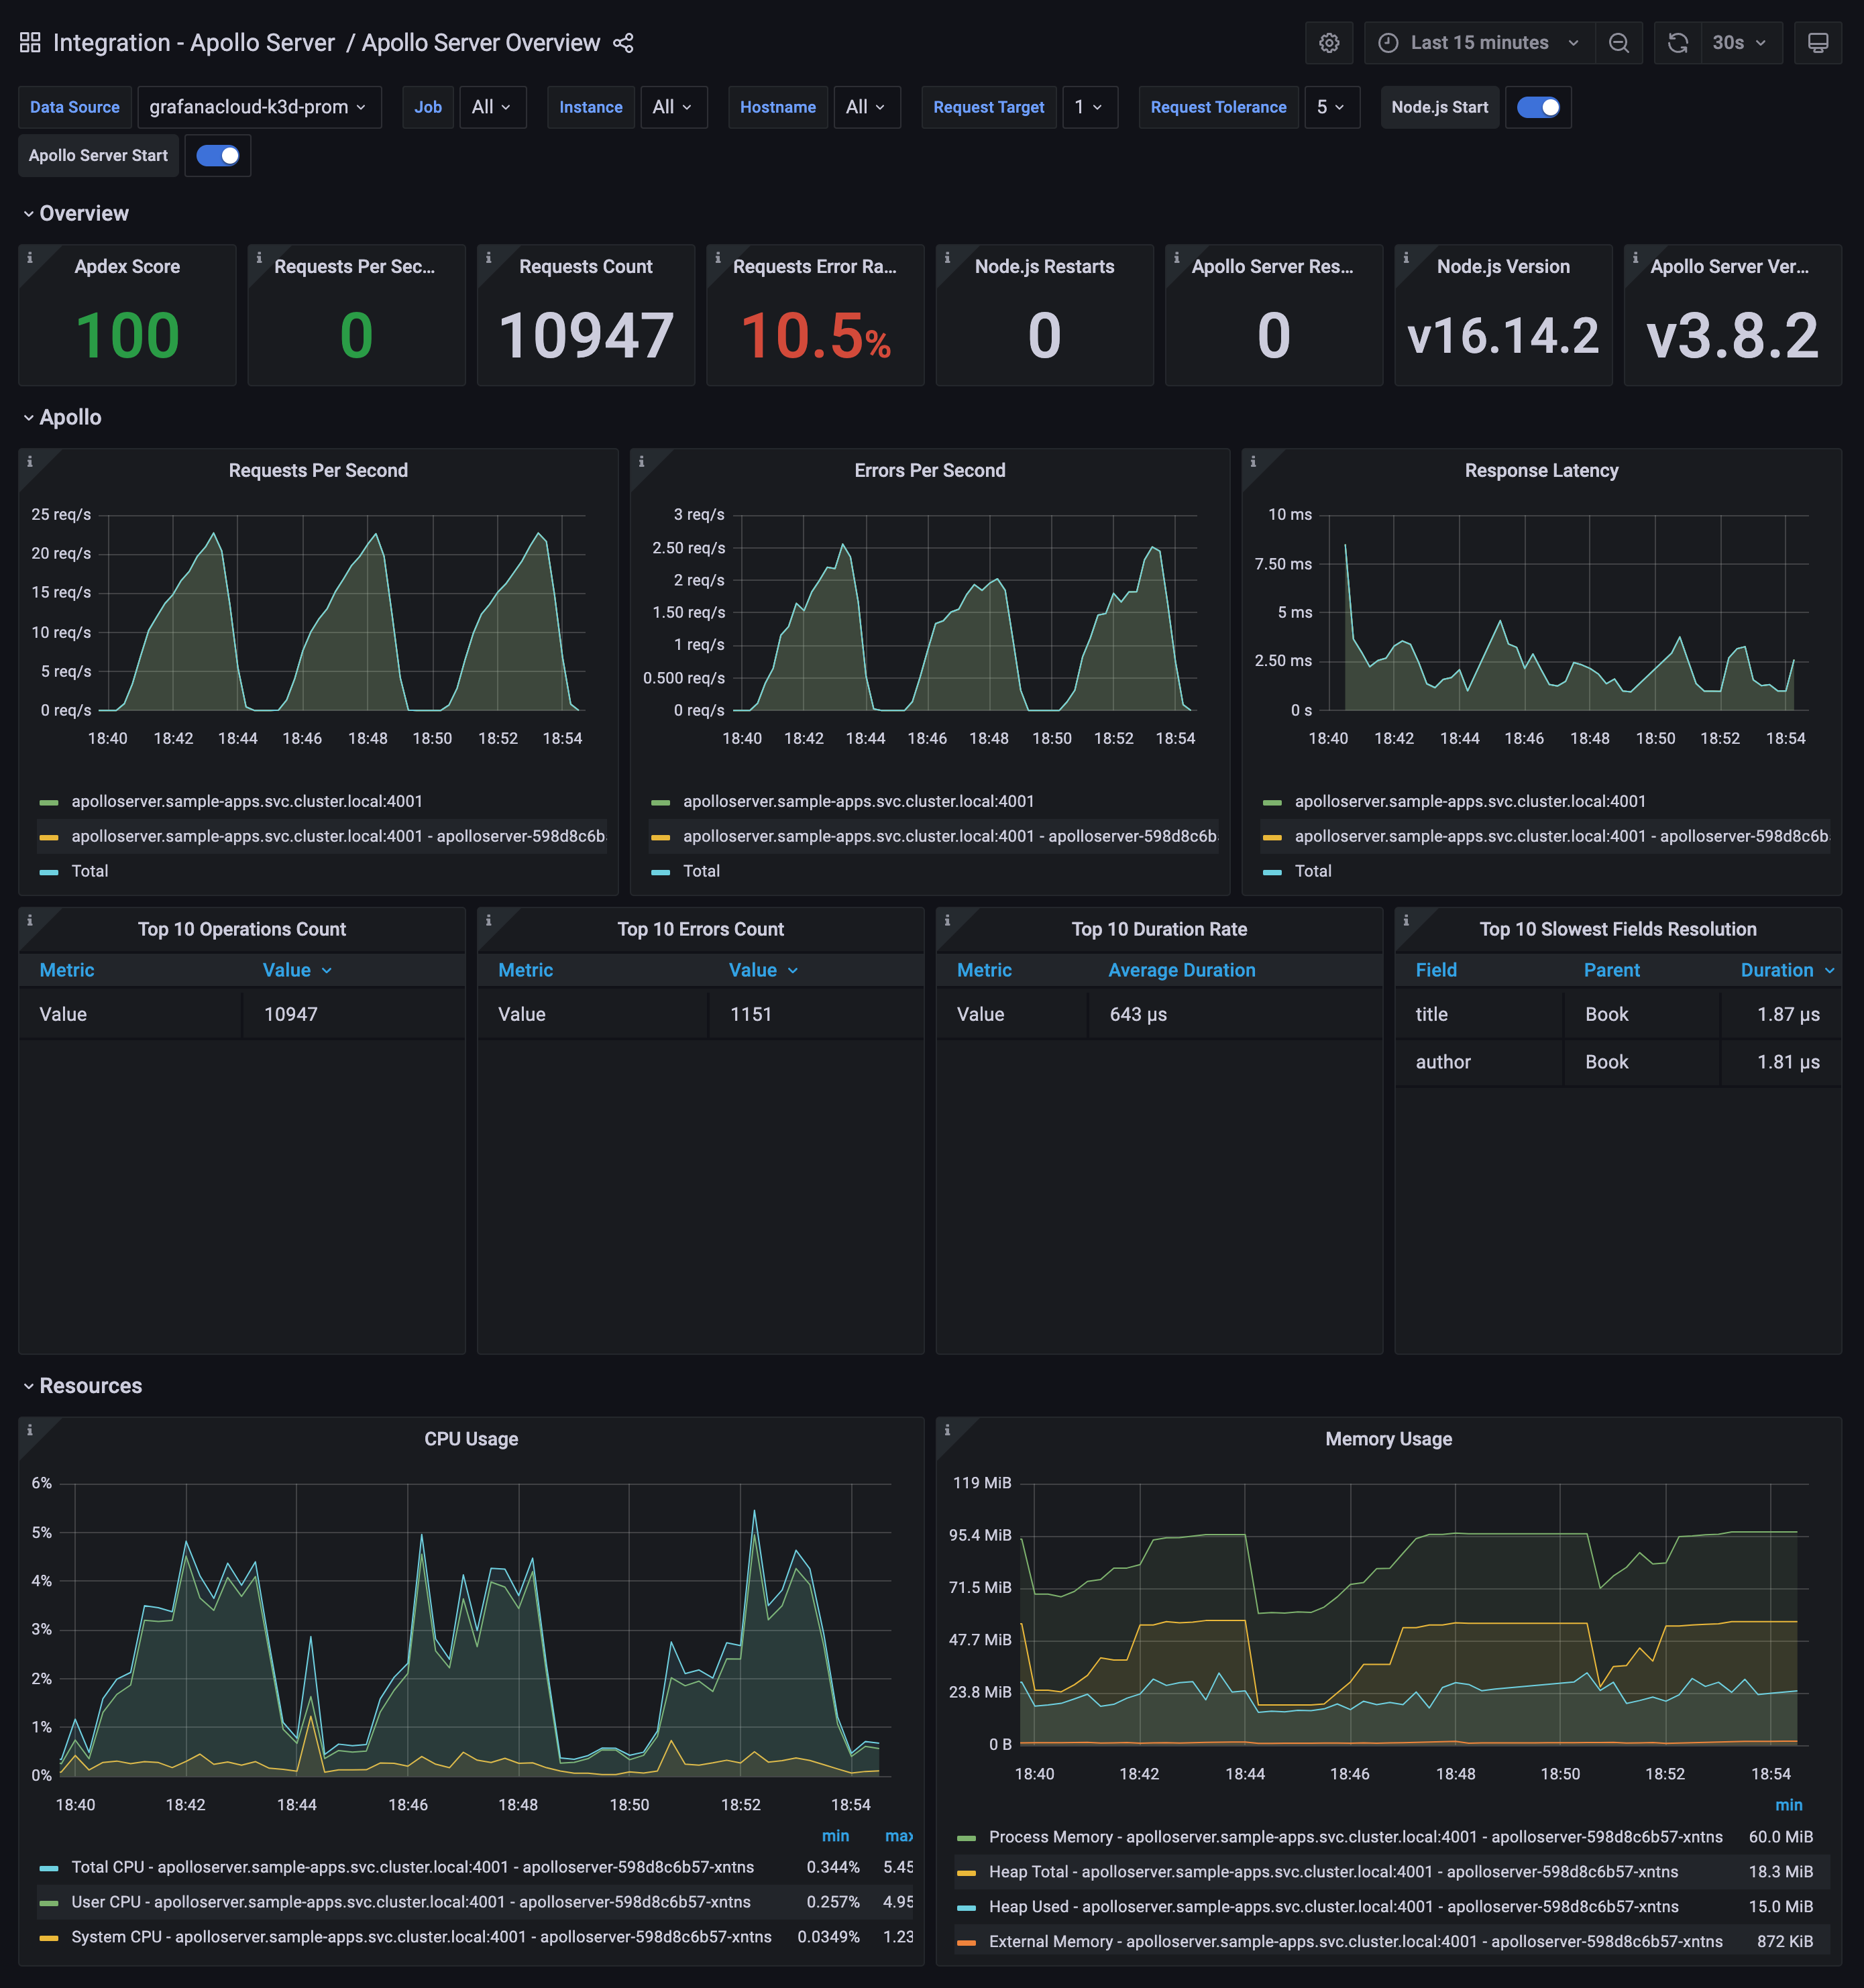
Task: Click the share icon next to the dashboard title
Action: tap(623, 43)
